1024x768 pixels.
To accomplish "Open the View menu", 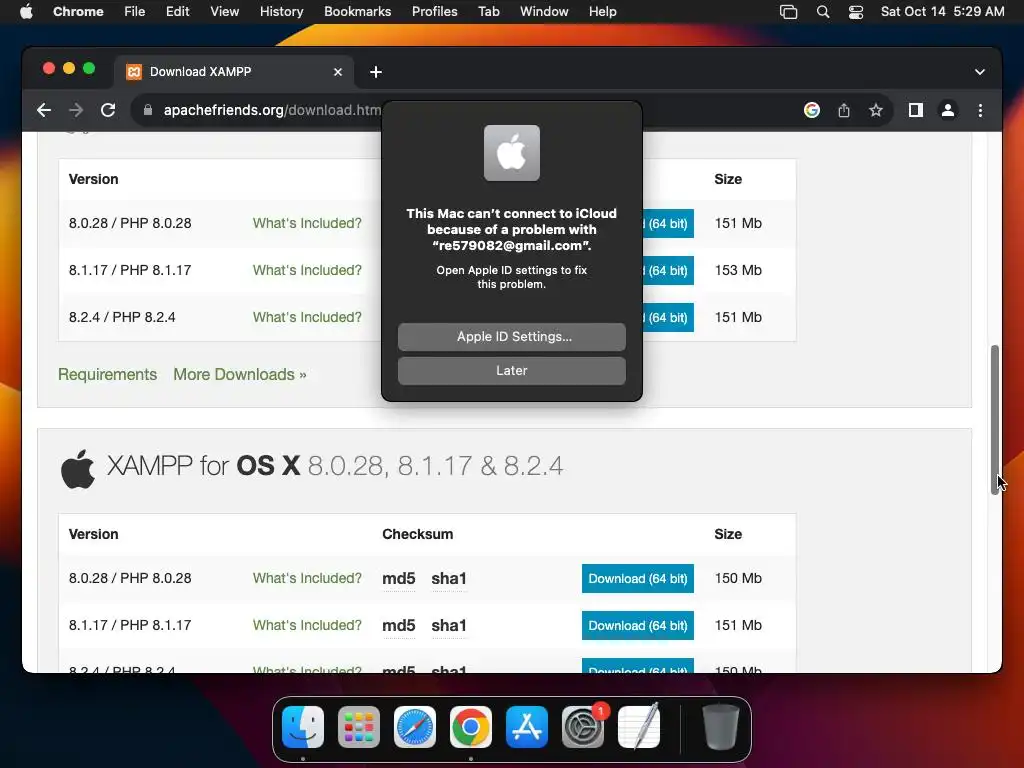I will click(224, 11).
